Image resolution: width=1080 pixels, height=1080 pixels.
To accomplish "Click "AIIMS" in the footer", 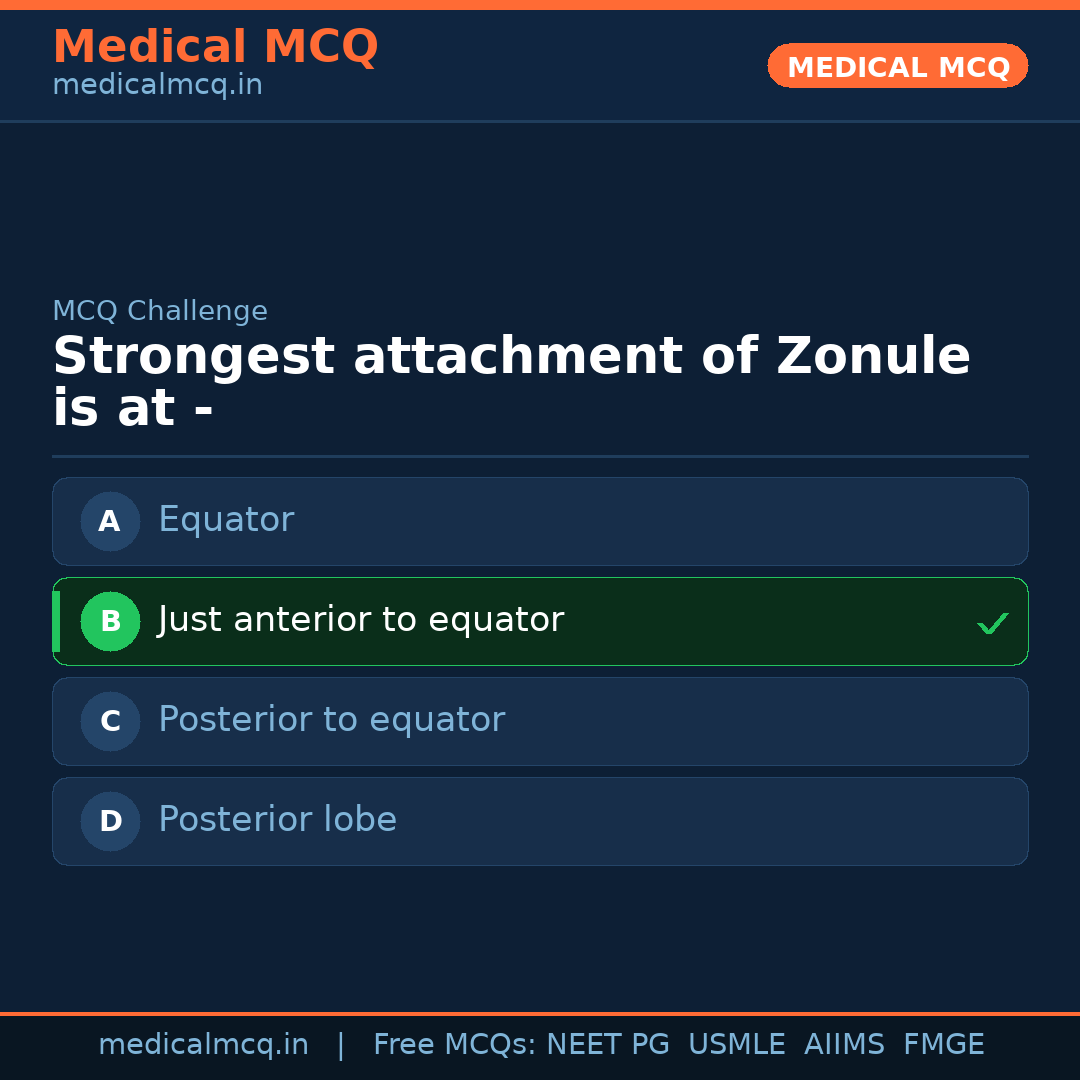I will tap(844, 1045).
